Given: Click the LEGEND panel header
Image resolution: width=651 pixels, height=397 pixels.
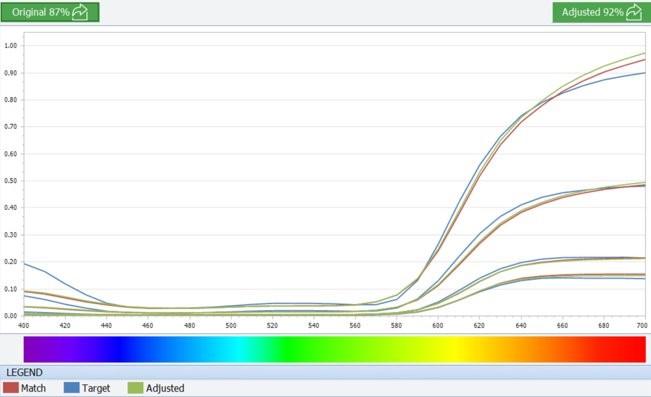Looking at the screenshot, I should coord(326,372).
